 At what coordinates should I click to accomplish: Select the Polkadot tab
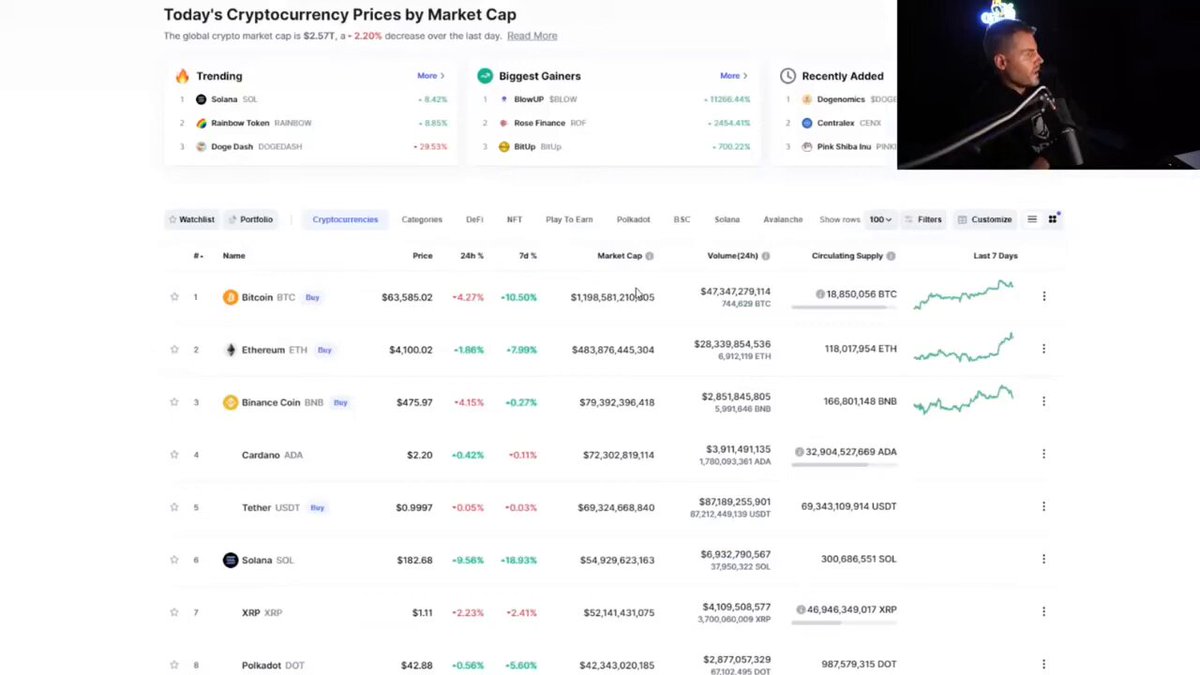click(x=633, y=219)
